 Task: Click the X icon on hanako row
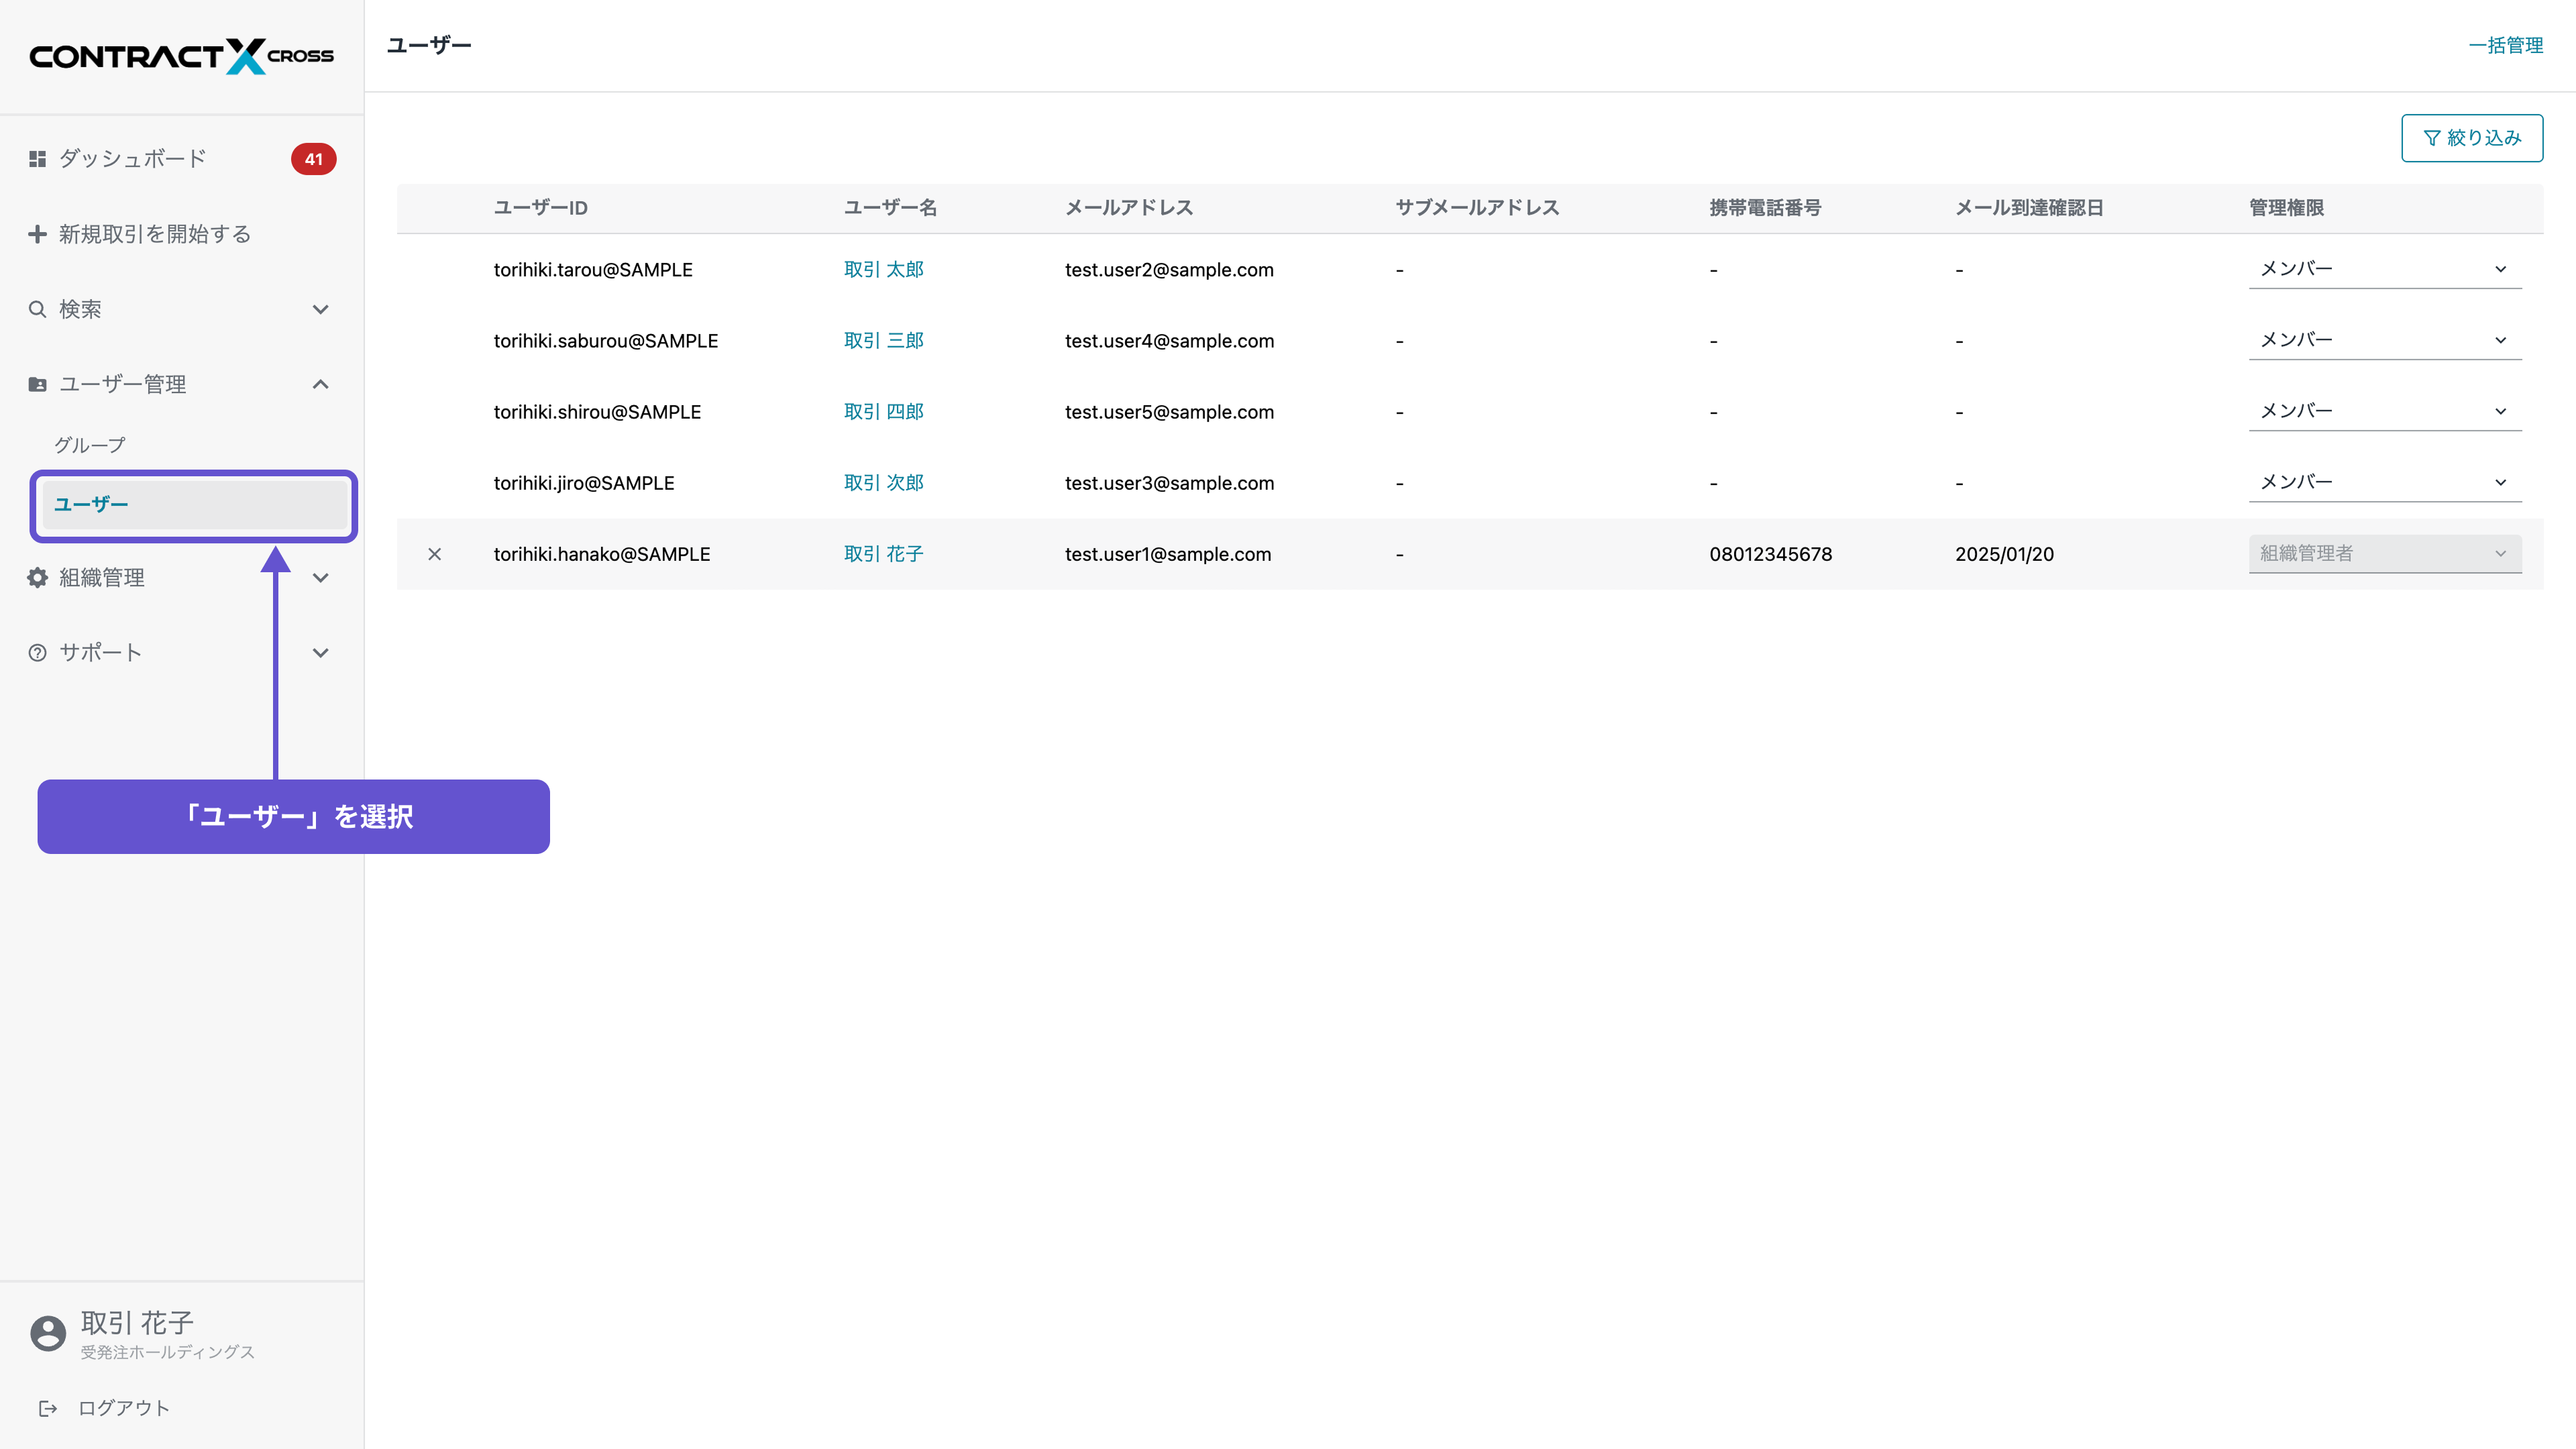434,554
